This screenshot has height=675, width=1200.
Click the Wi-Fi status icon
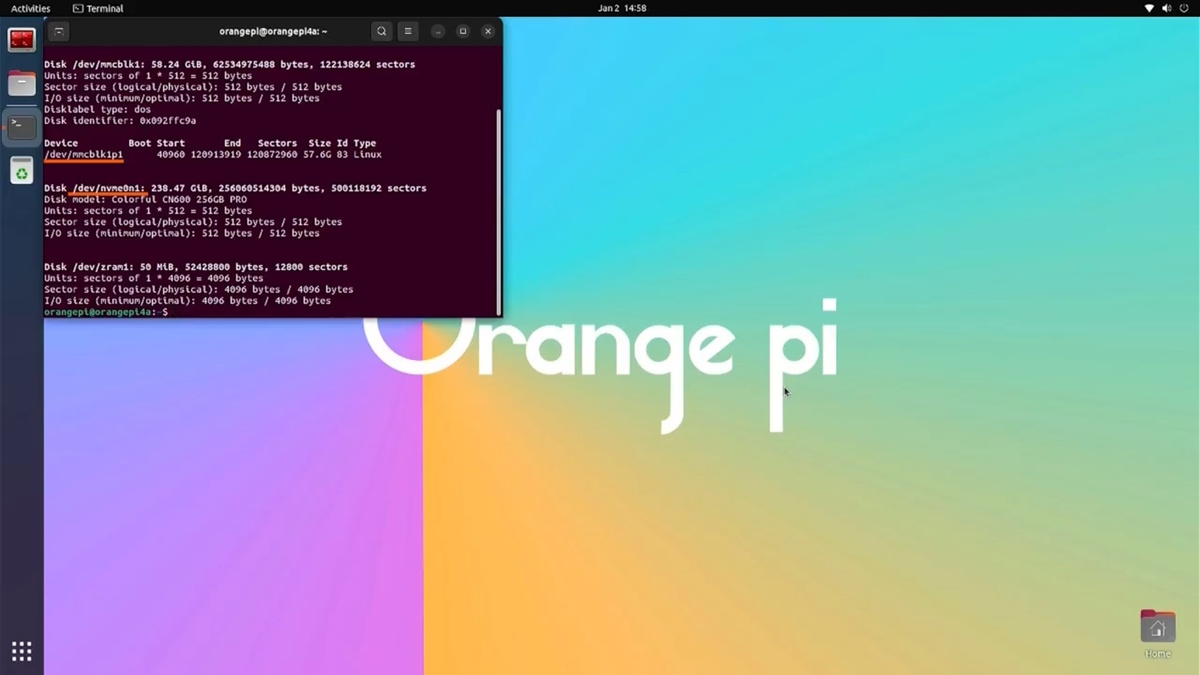pos(1149,8)
